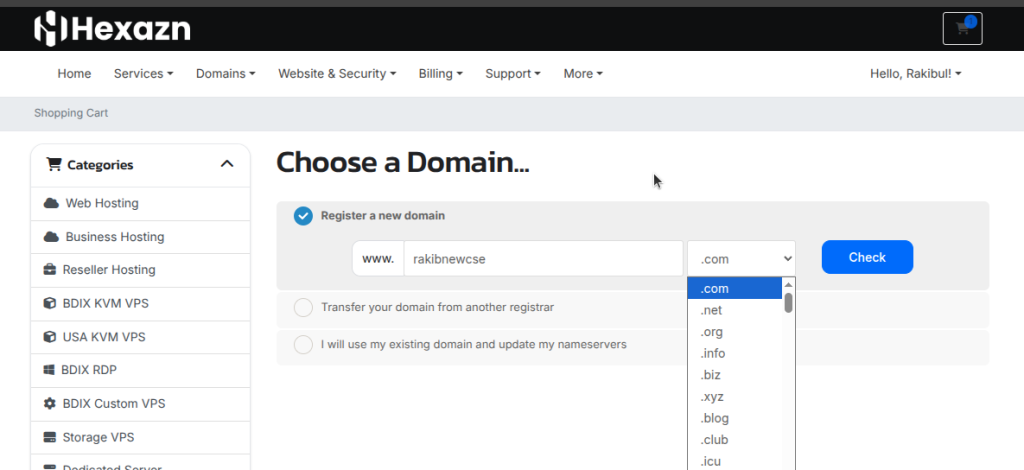Click the www. prefix label
The width and height of the screenshot is (1024, 470).
(378, 258)
